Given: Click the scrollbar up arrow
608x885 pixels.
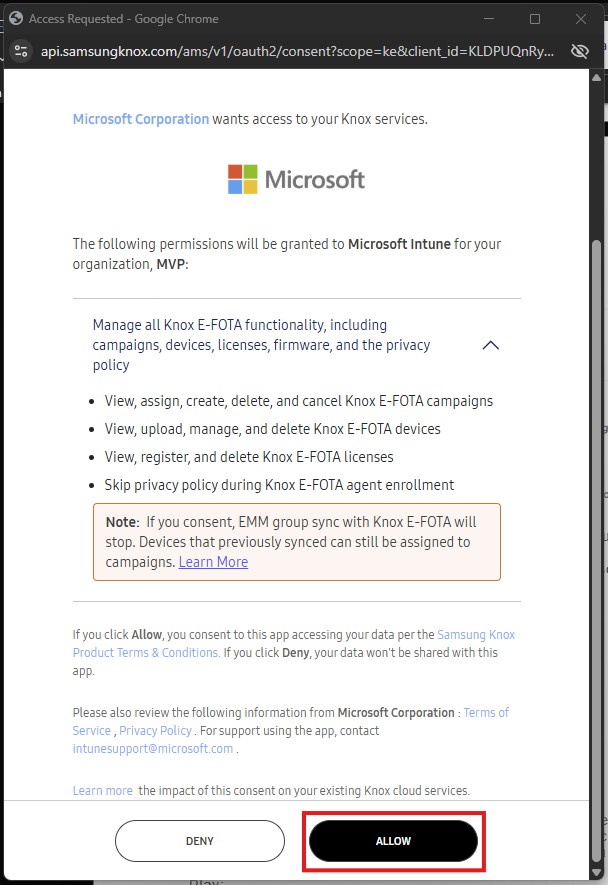Looking at the screenshot, I should (596, 78).
